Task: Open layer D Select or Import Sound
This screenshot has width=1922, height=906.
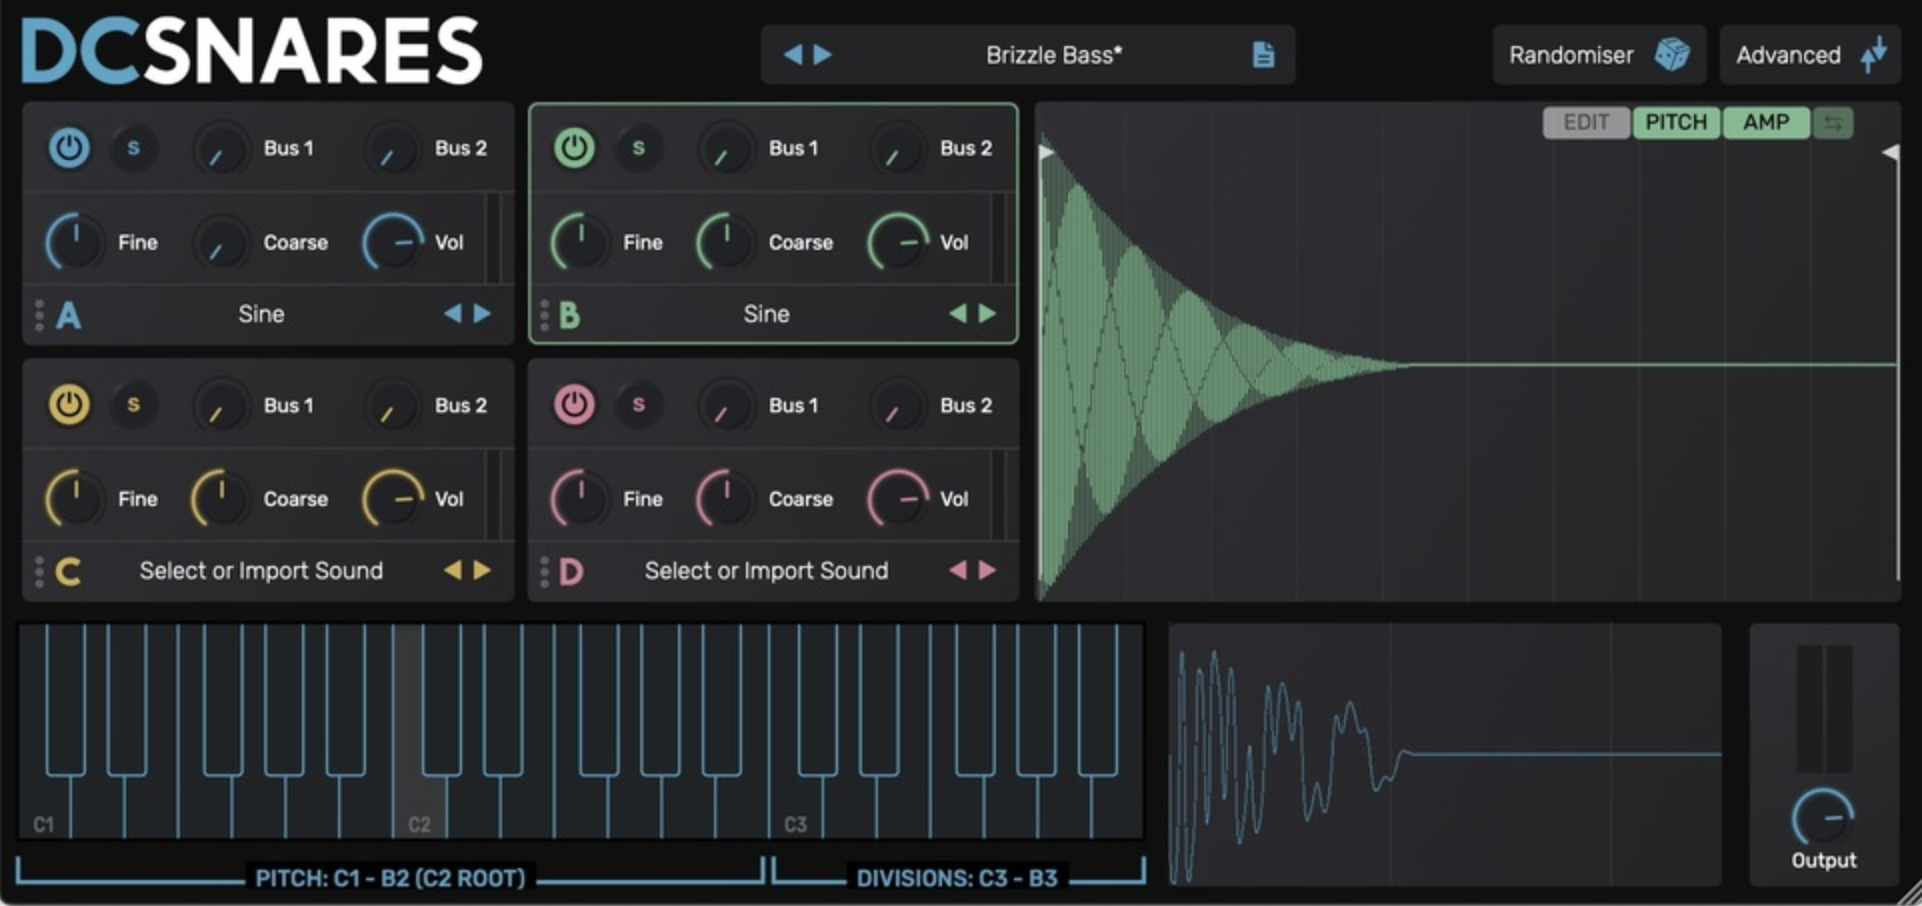Action: coord(766,570)
